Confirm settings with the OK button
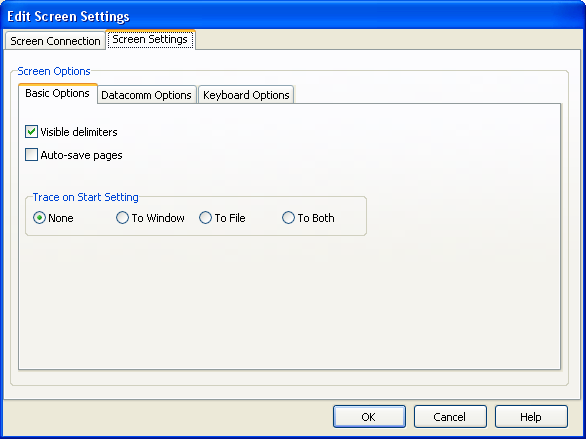Screen dimensions: 586x439 point(369,417)
